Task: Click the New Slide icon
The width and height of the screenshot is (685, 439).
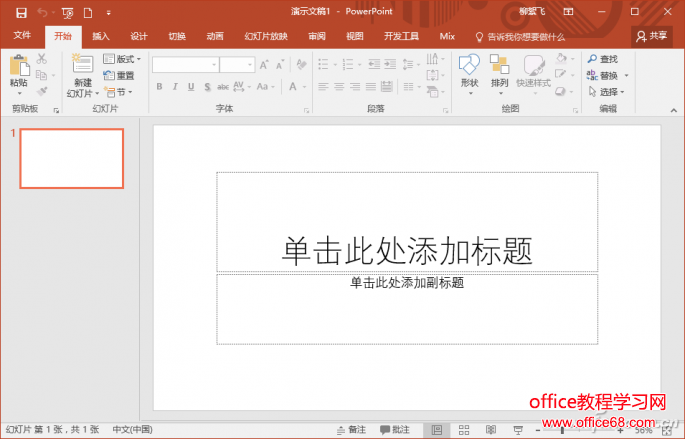Action: click(82, 66)
